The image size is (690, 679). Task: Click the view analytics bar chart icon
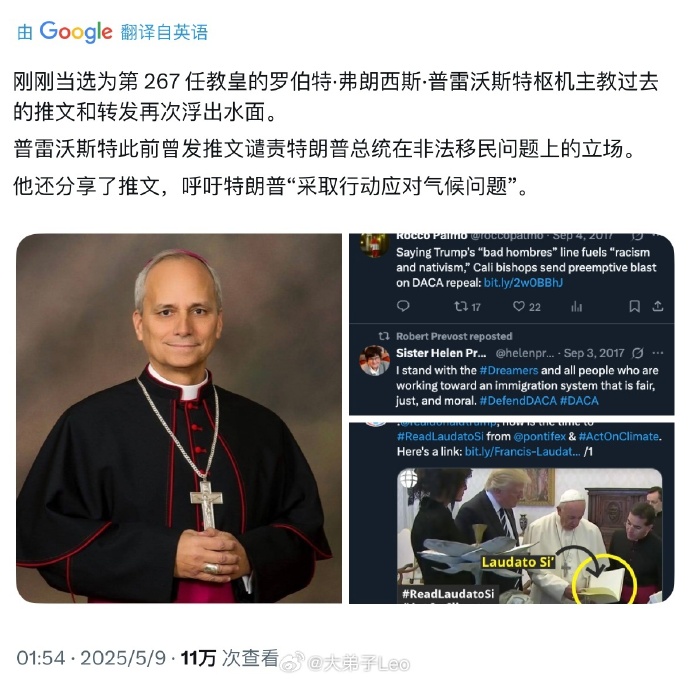(576, 306)
